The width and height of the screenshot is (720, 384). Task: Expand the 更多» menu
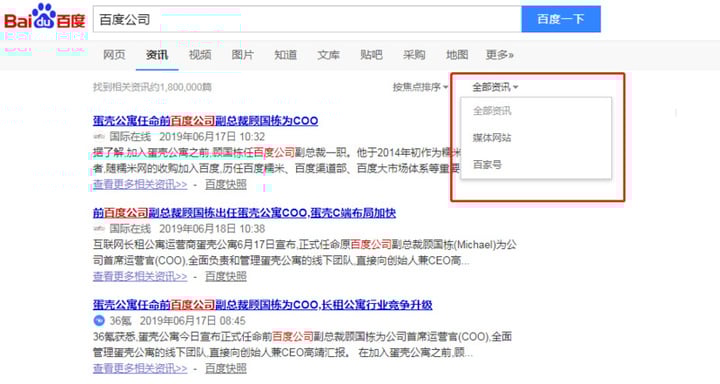(x=500, y=55)
